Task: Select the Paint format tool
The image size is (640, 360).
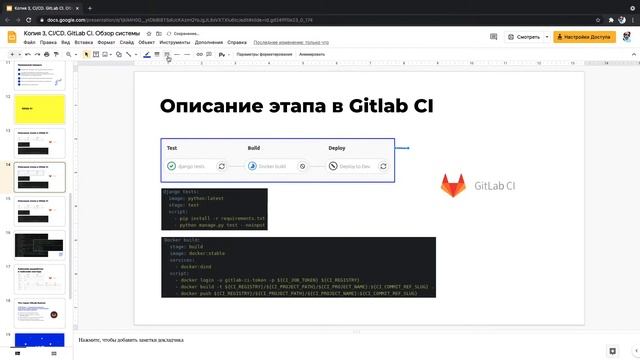Action: point(56,54)
